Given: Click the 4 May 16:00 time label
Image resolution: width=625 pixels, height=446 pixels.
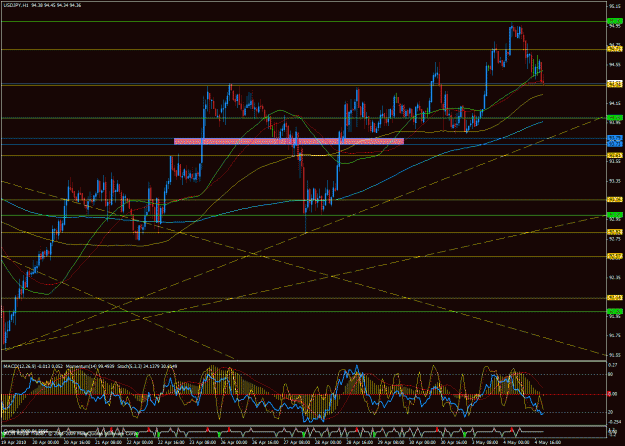Looking at the screenshot, I should tap(548, 442).
